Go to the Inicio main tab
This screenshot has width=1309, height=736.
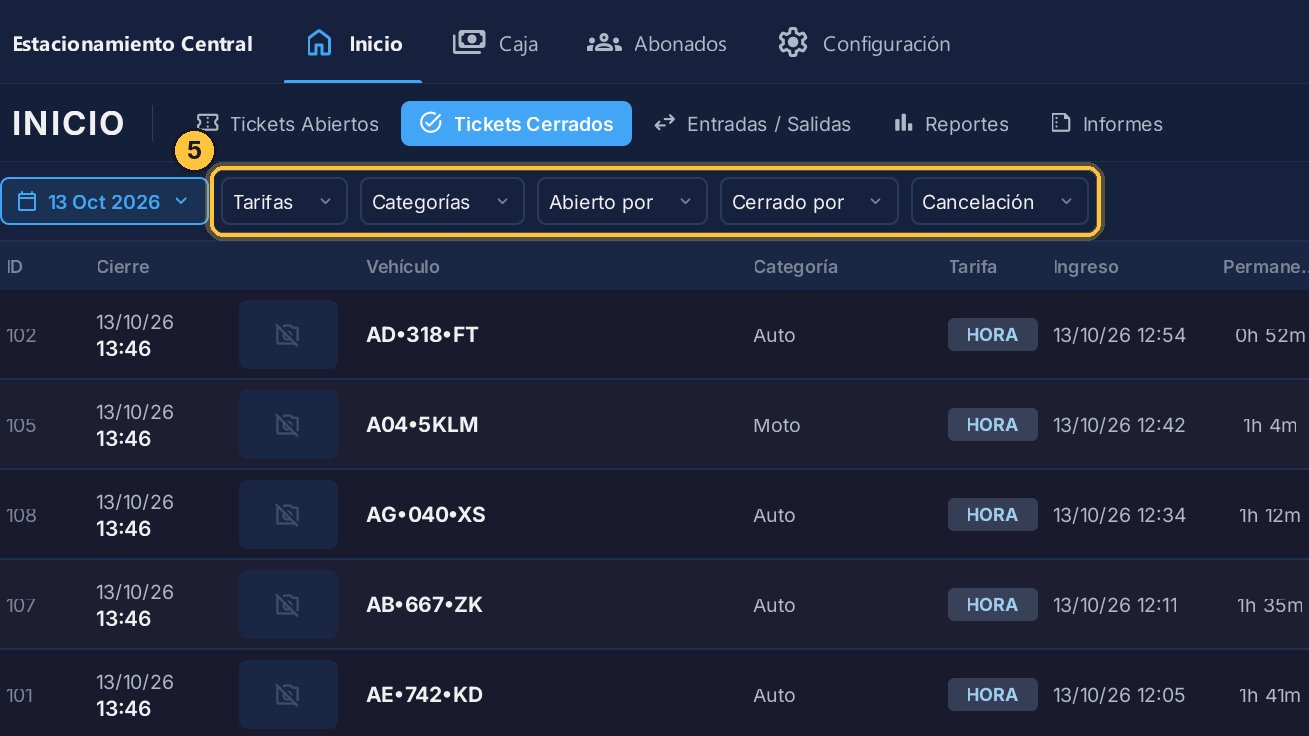coord(353,44)
